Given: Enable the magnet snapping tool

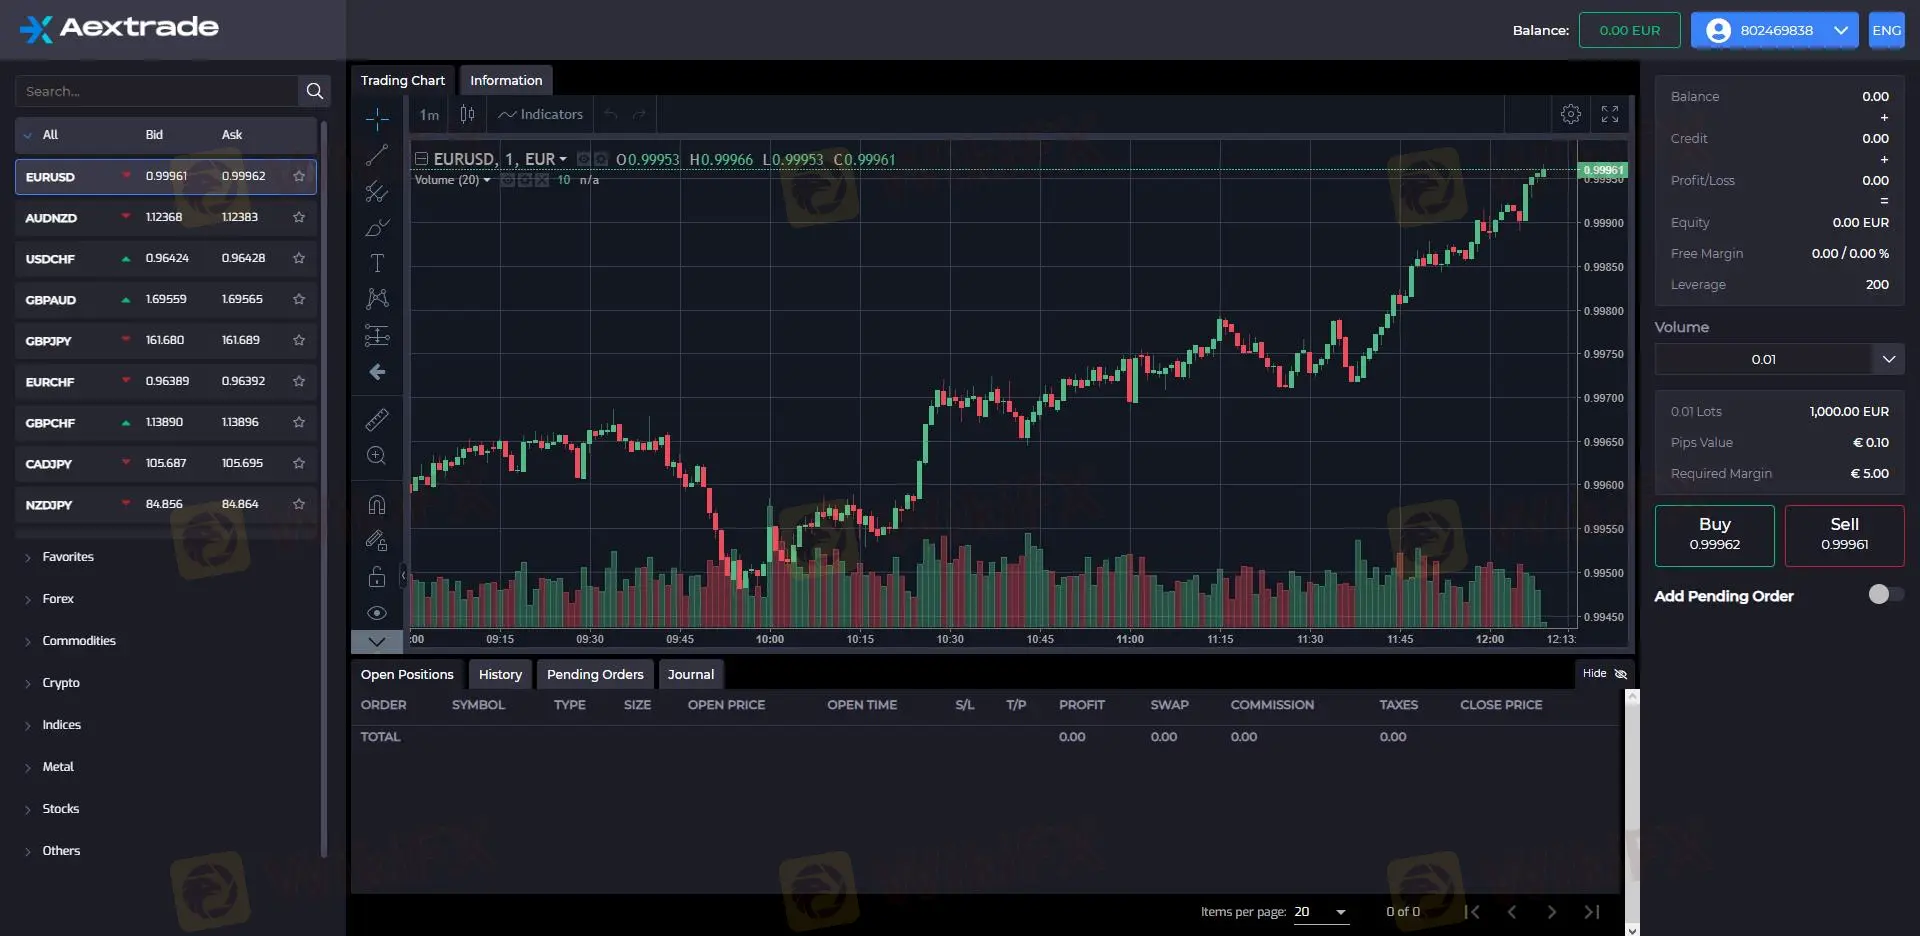Looking at the screenshot, I should pyautogui.click(x=377, y=504).
